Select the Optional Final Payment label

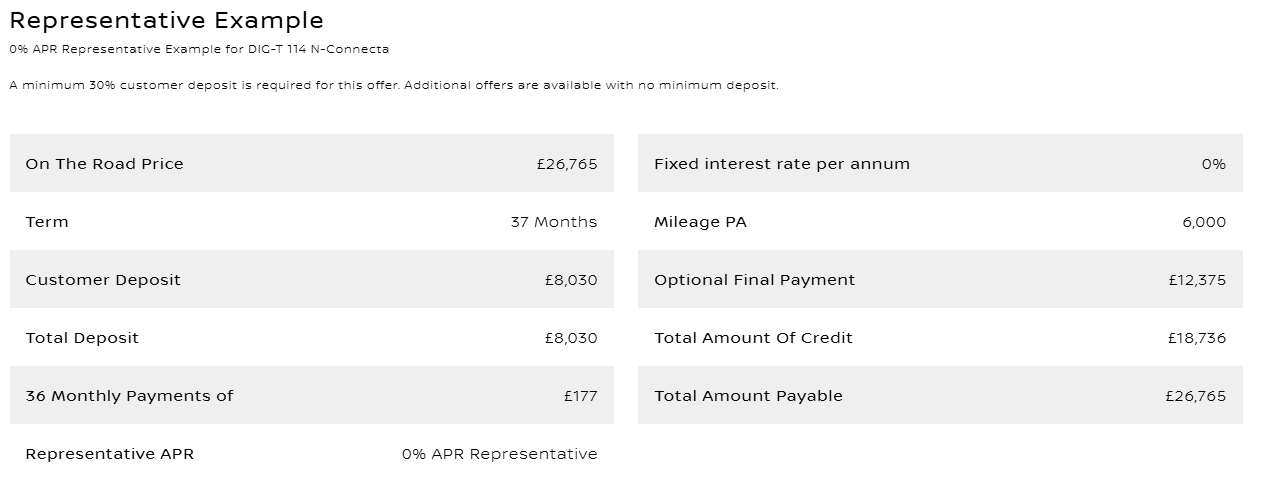pyautogui.click(x=754, y=280)
